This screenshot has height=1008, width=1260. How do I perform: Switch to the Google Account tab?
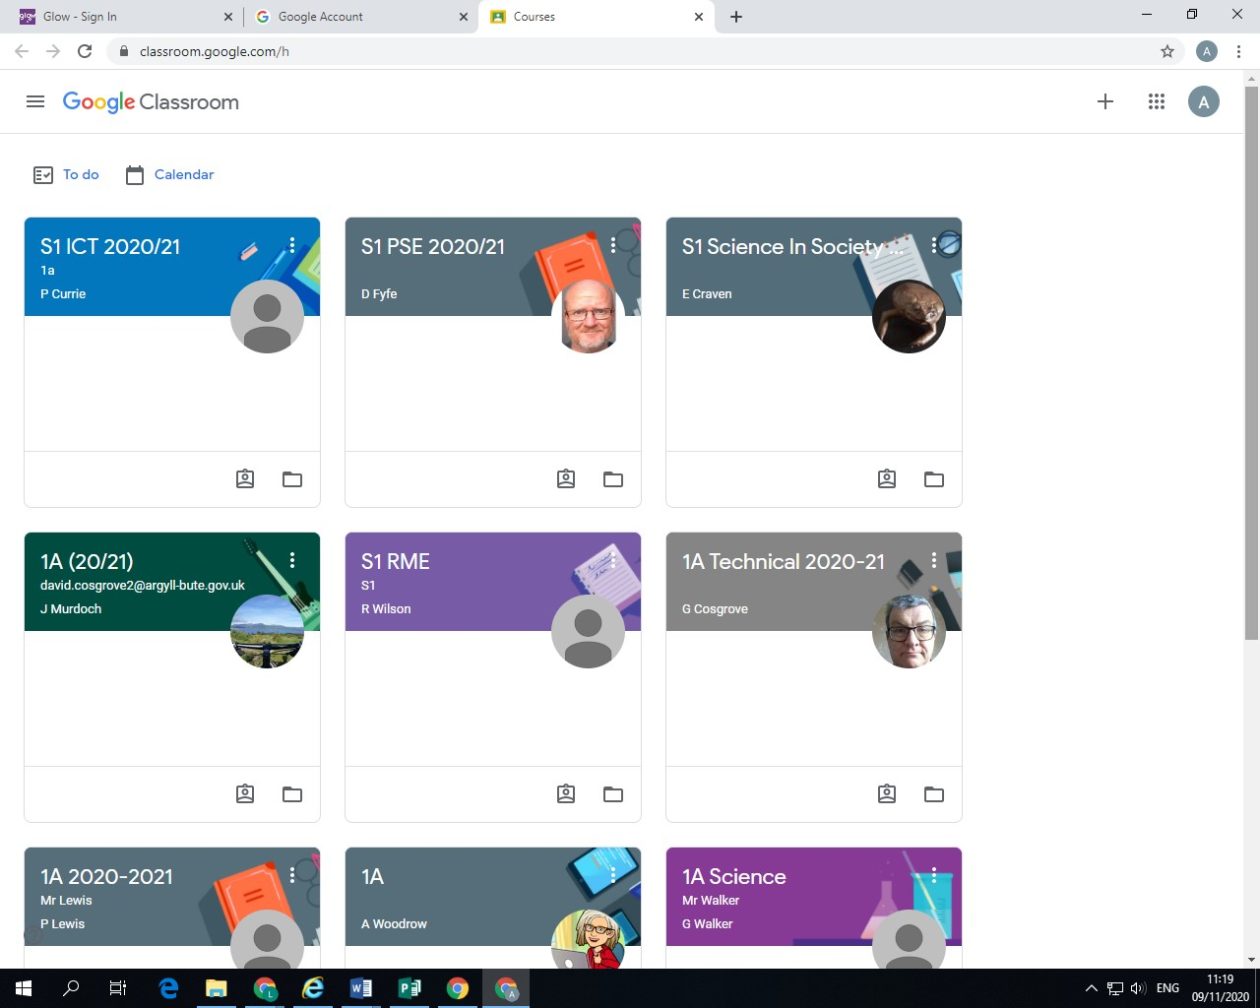361,17
